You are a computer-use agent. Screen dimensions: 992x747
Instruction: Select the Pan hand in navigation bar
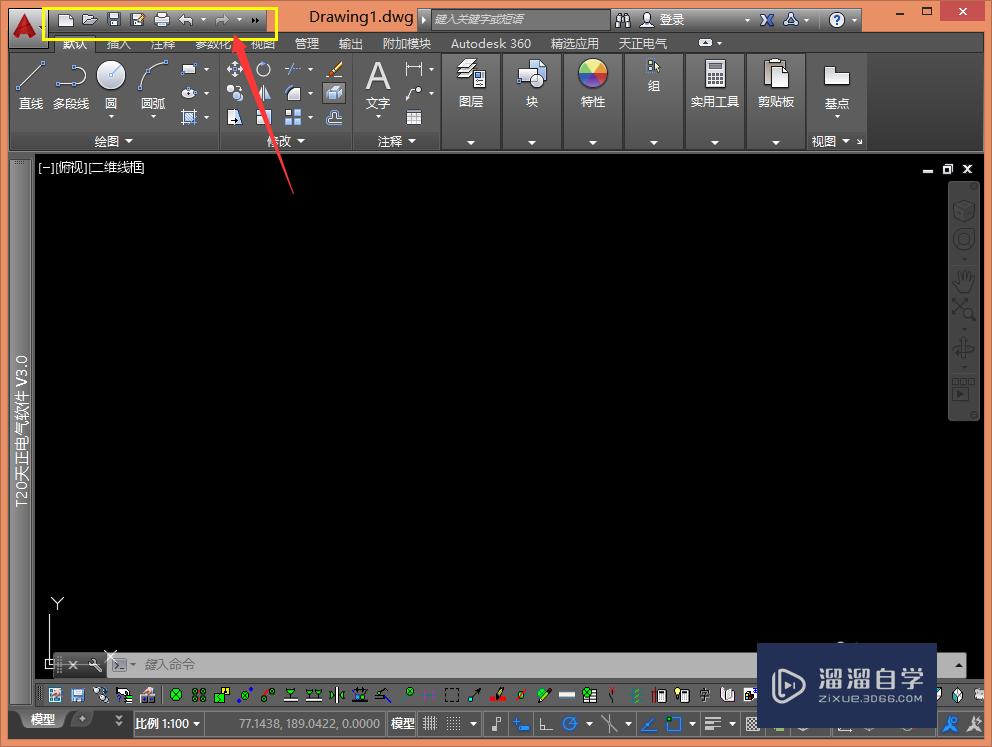[x=964, y=280]
